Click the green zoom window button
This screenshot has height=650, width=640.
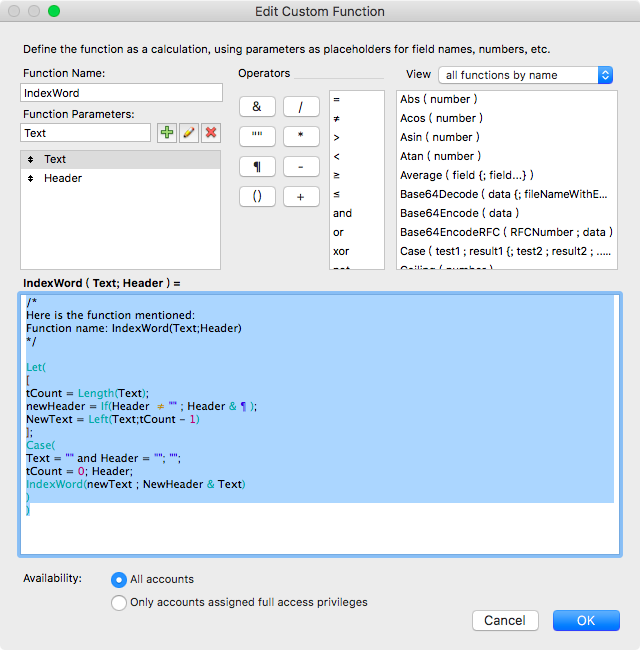click(54, 11)
